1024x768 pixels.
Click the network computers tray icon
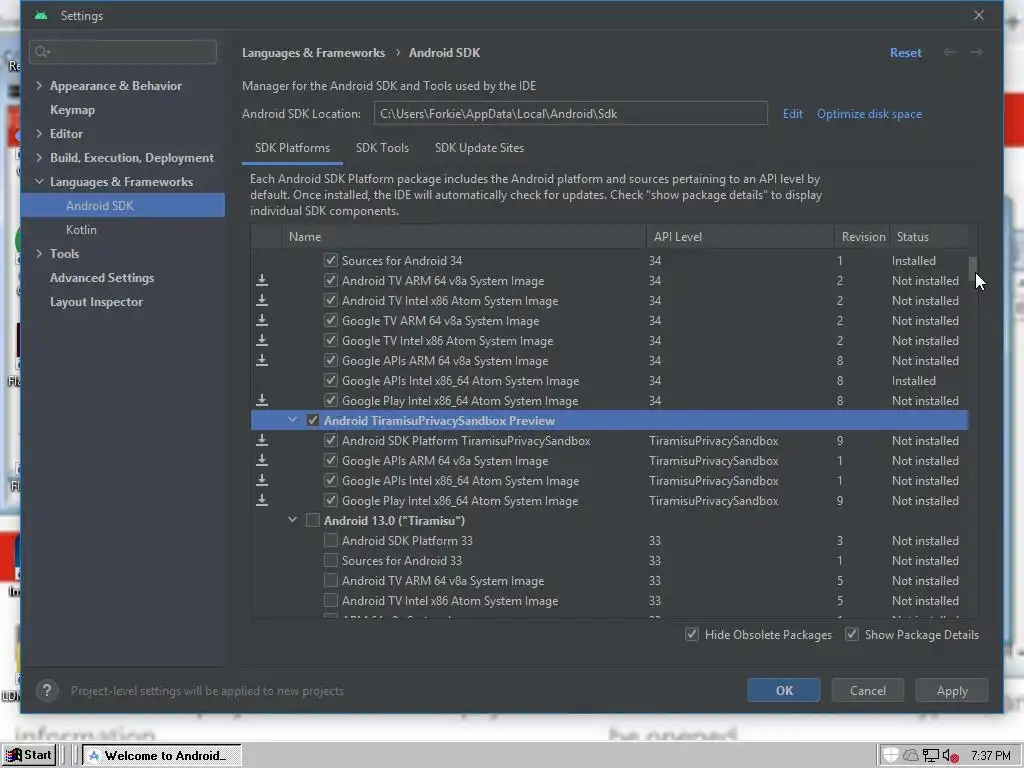931,756
